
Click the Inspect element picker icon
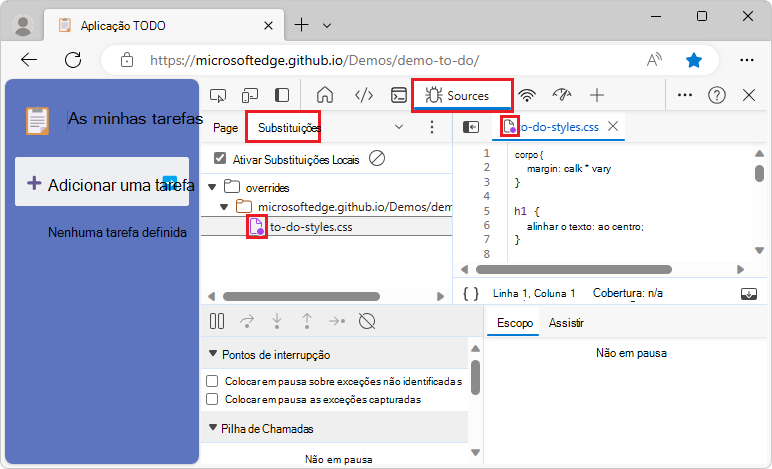(x=217, y=95)
